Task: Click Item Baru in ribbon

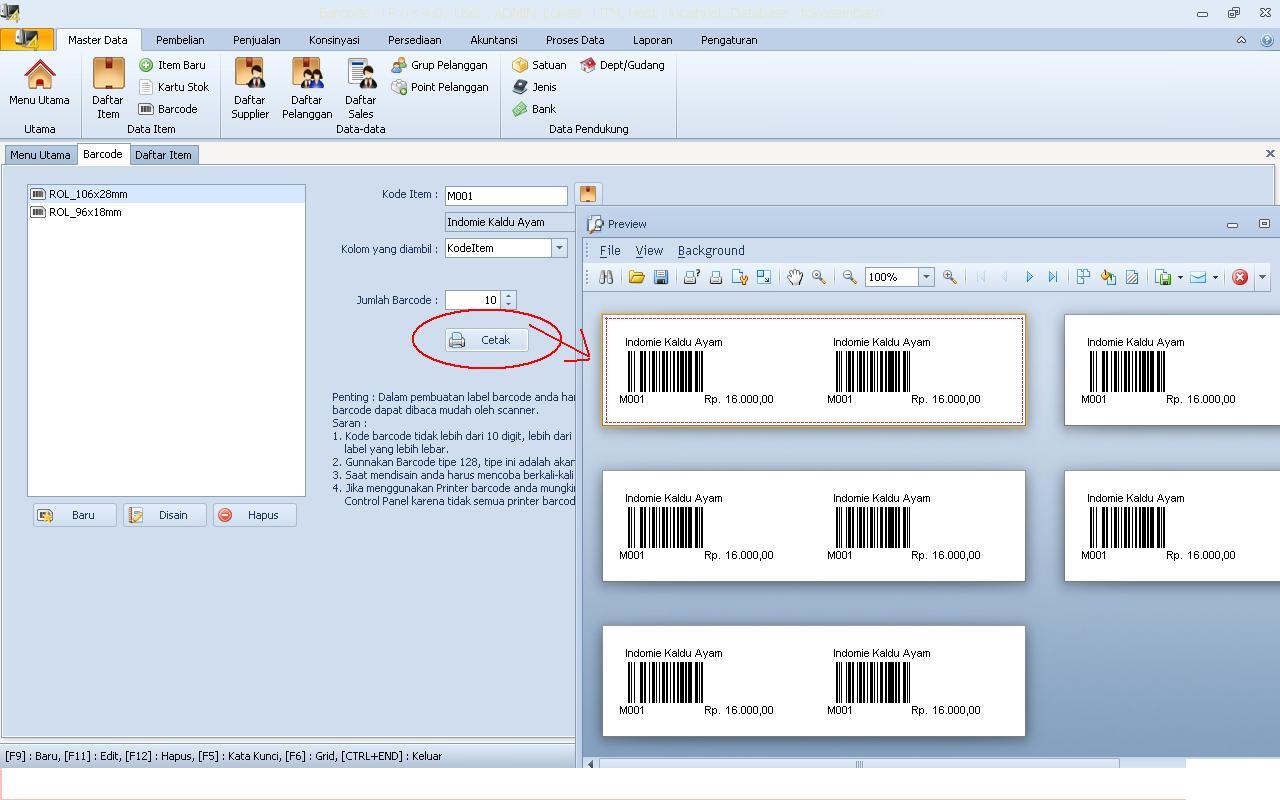Action: pos(172,65)
